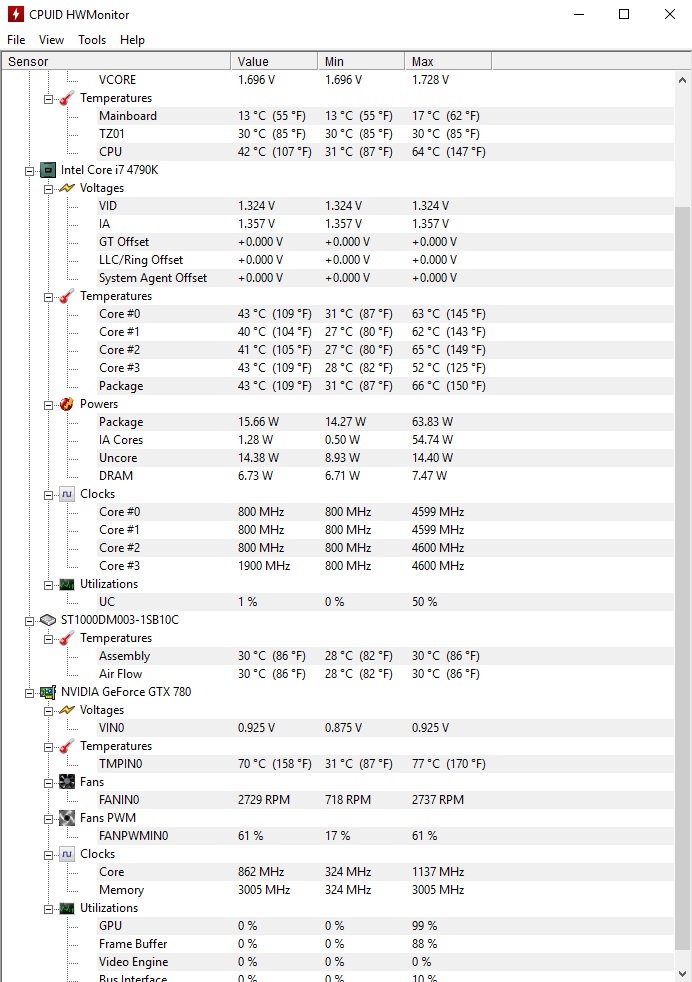Click the voltage icon under NVIDIA GeForce GTX 780
Viewport: 692px width, 982px height.
point(67,710)
